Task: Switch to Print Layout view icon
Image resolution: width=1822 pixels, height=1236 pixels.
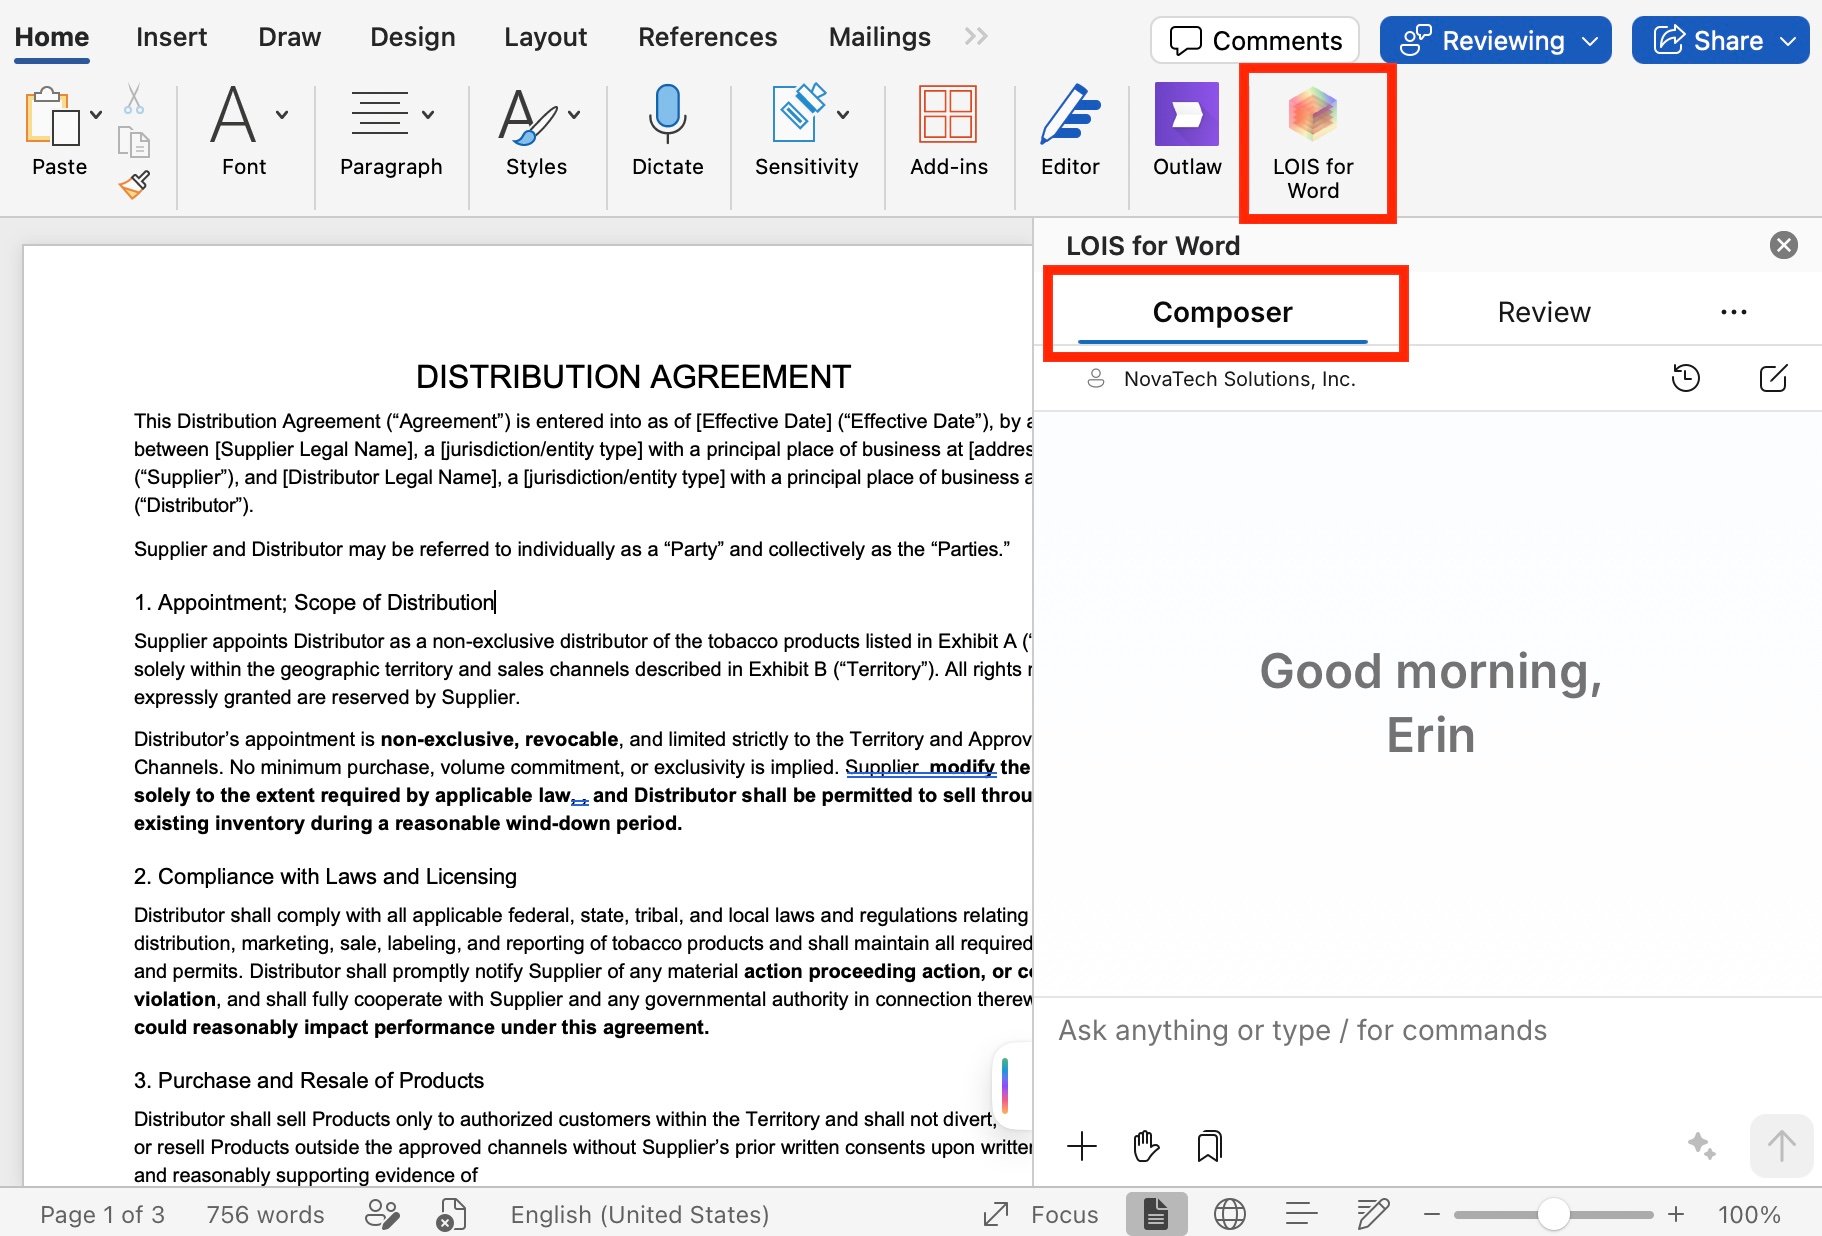Action: point(1156,1214)
